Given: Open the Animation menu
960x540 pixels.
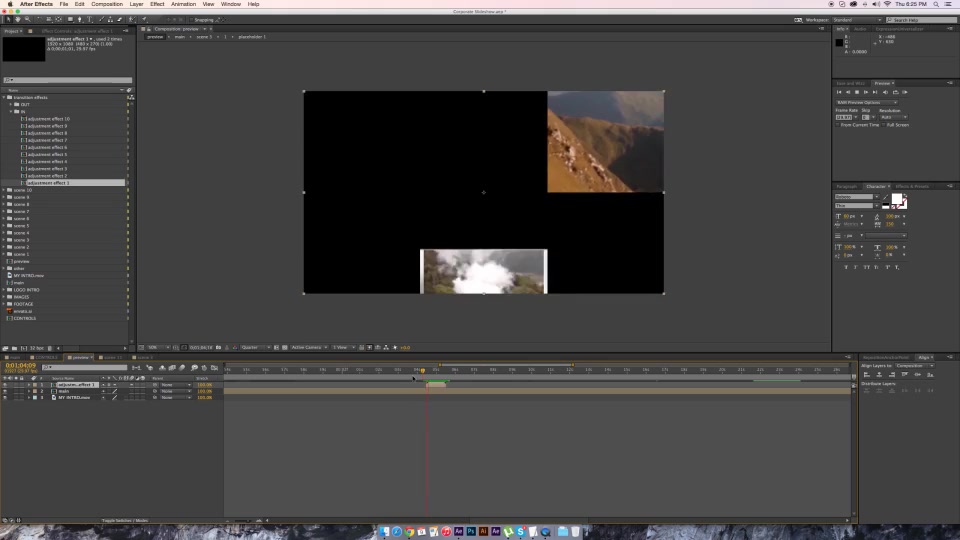Looking at the screenshot, I should pyautogui.click(x=183, y=4).
